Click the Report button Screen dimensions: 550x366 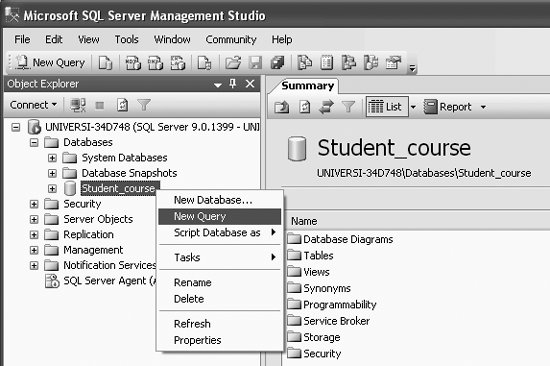point(447,107)
